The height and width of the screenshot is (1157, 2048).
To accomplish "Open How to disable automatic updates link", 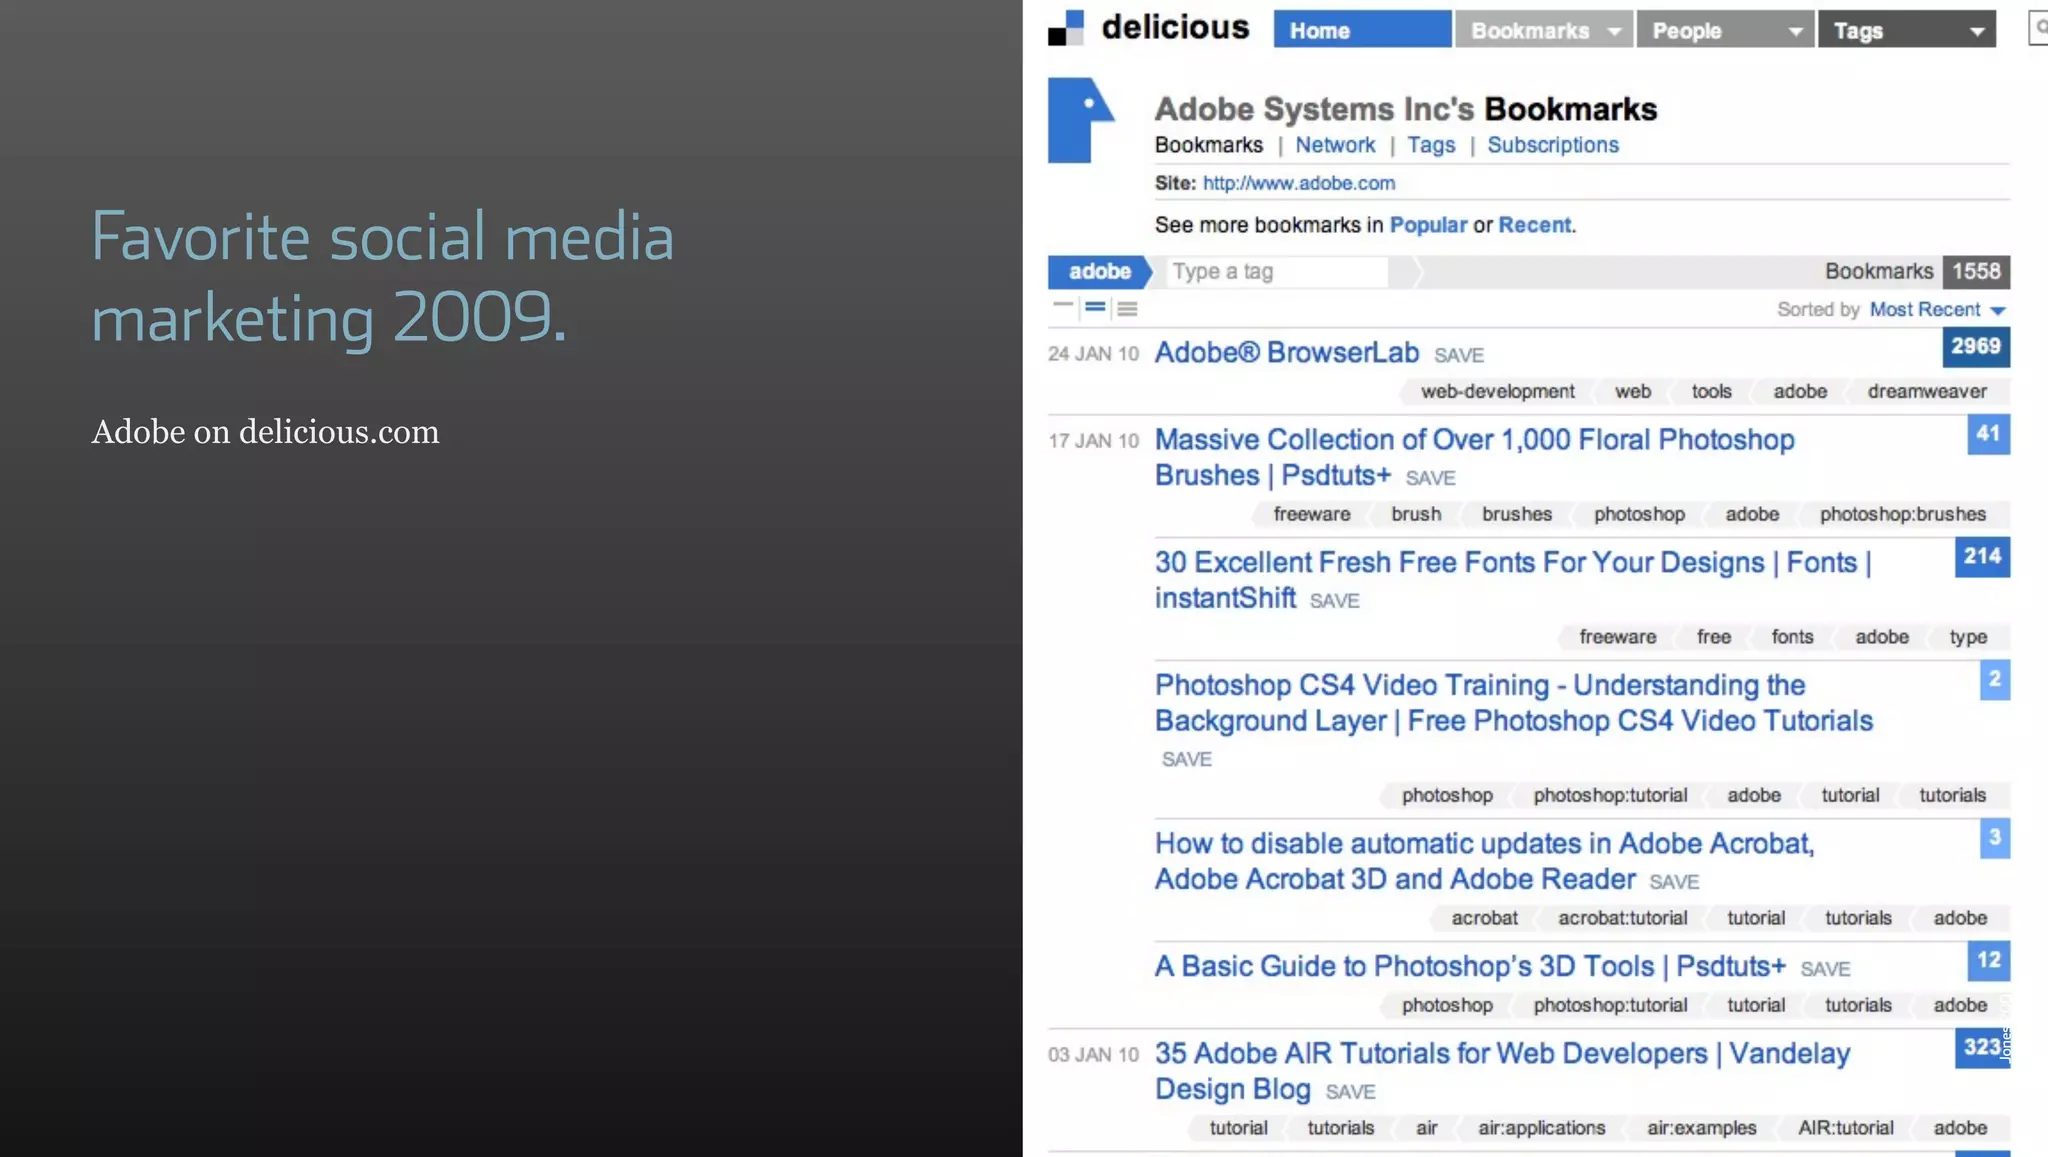I will pos(1484,861).
